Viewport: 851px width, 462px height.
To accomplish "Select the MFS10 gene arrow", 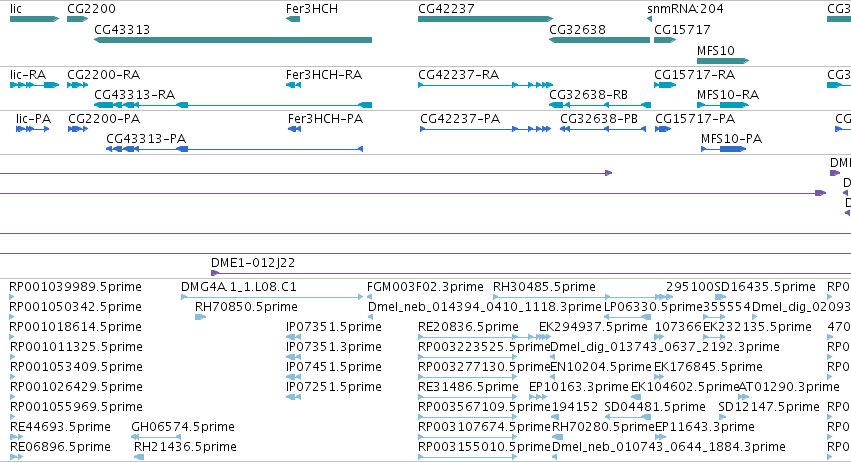I will pyautogui.click(x=723, y=61).
